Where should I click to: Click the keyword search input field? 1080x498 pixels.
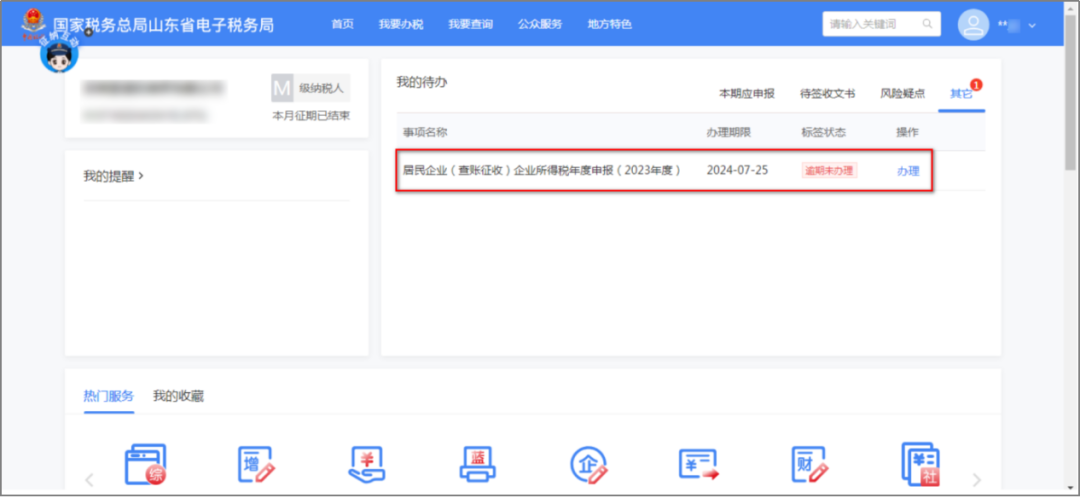click(x=882, y=24)
